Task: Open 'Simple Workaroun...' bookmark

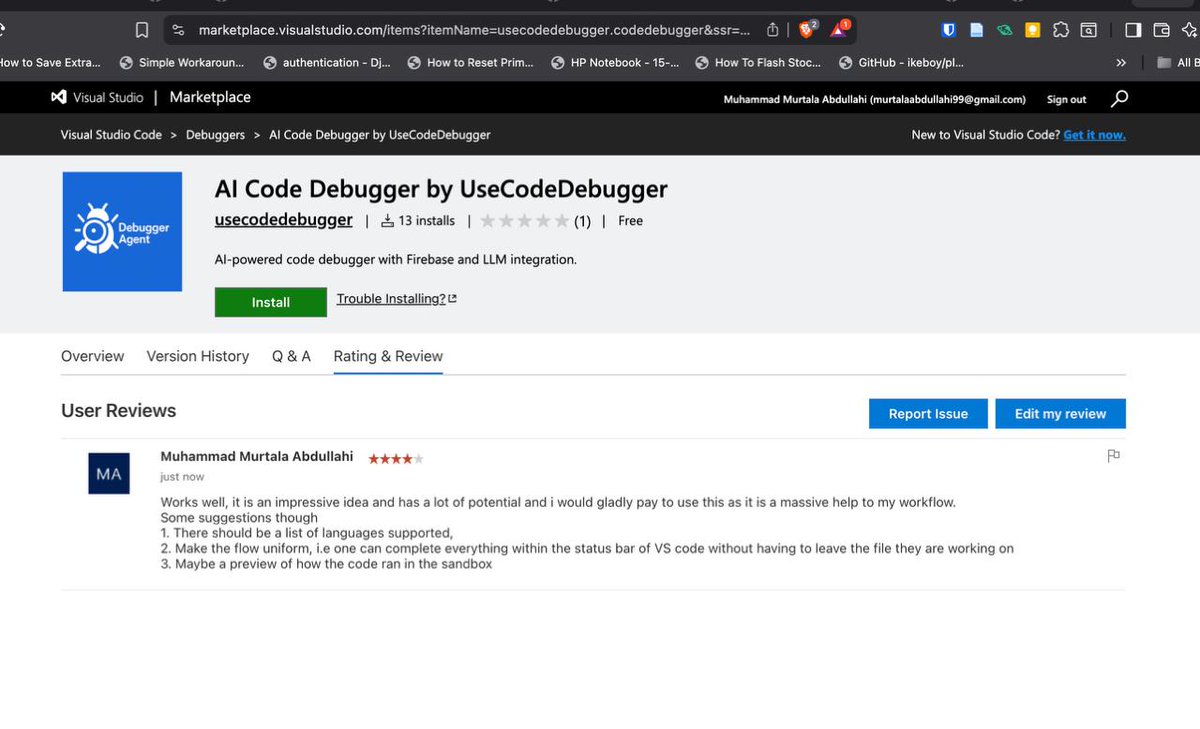Action: pos(182,62)
